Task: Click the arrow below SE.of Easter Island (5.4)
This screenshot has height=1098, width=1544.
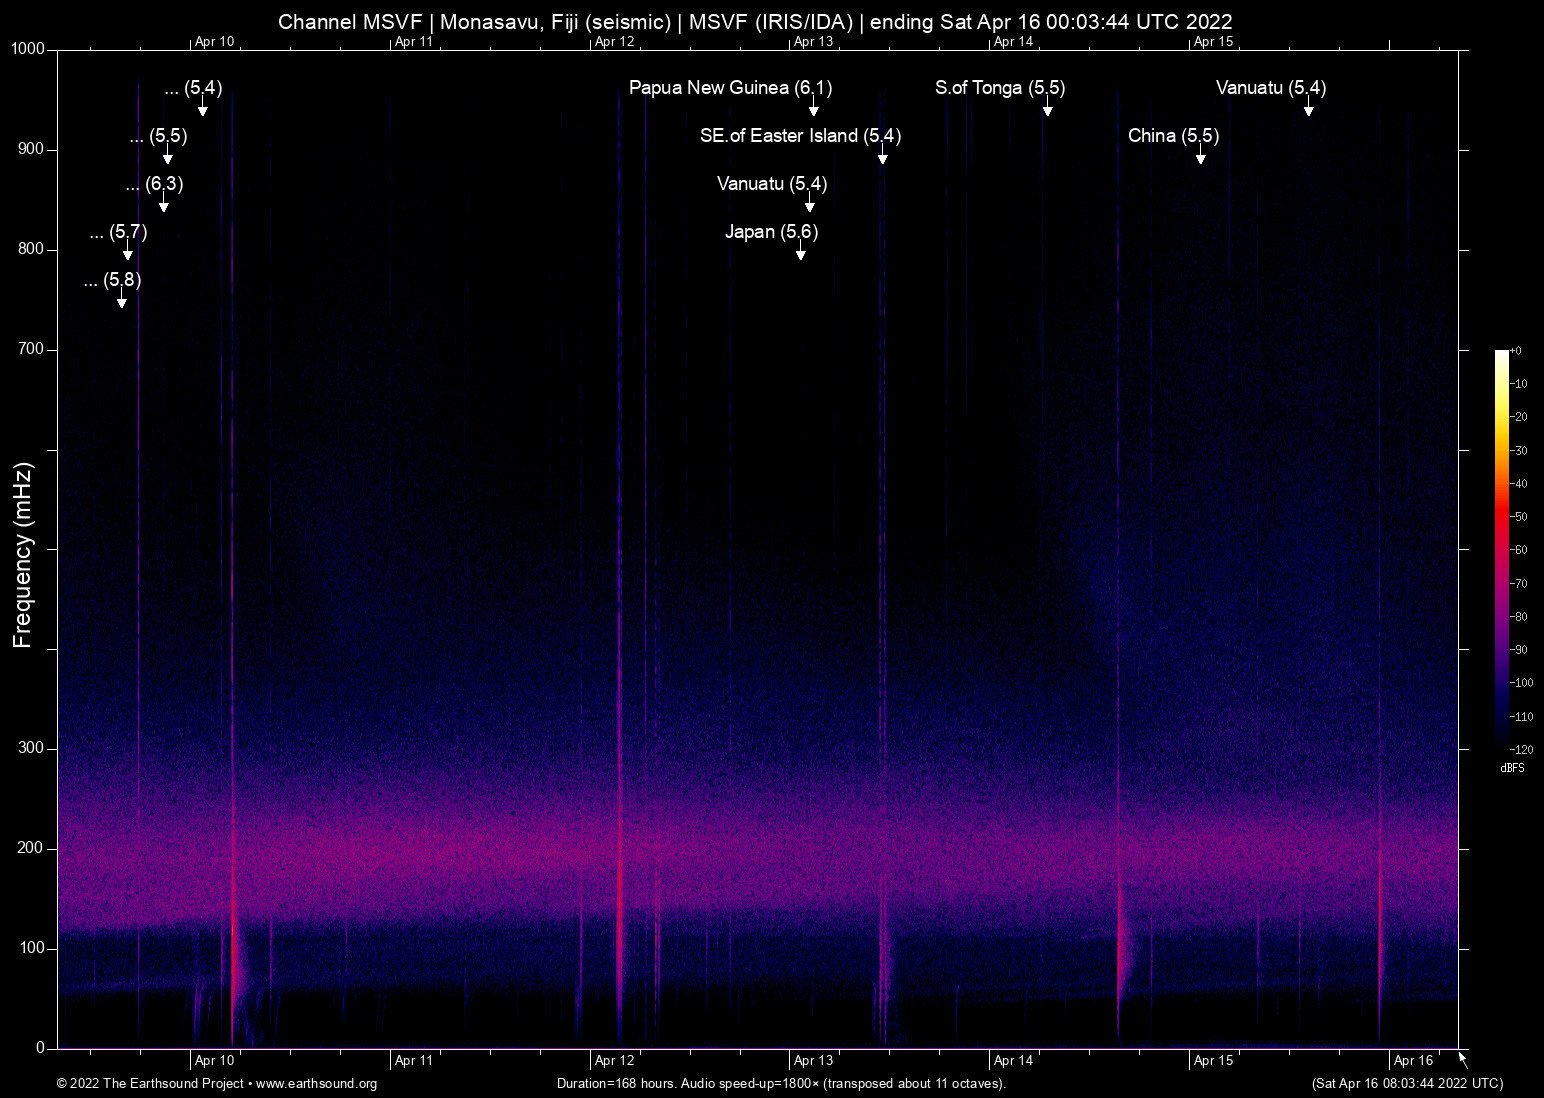Action: 882,156
